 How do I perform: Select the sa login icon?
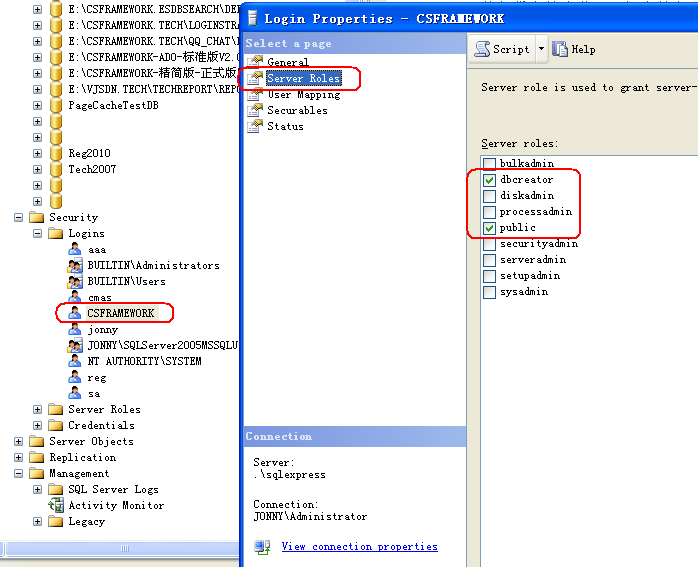pyautogui.click(x=75, y=393)
